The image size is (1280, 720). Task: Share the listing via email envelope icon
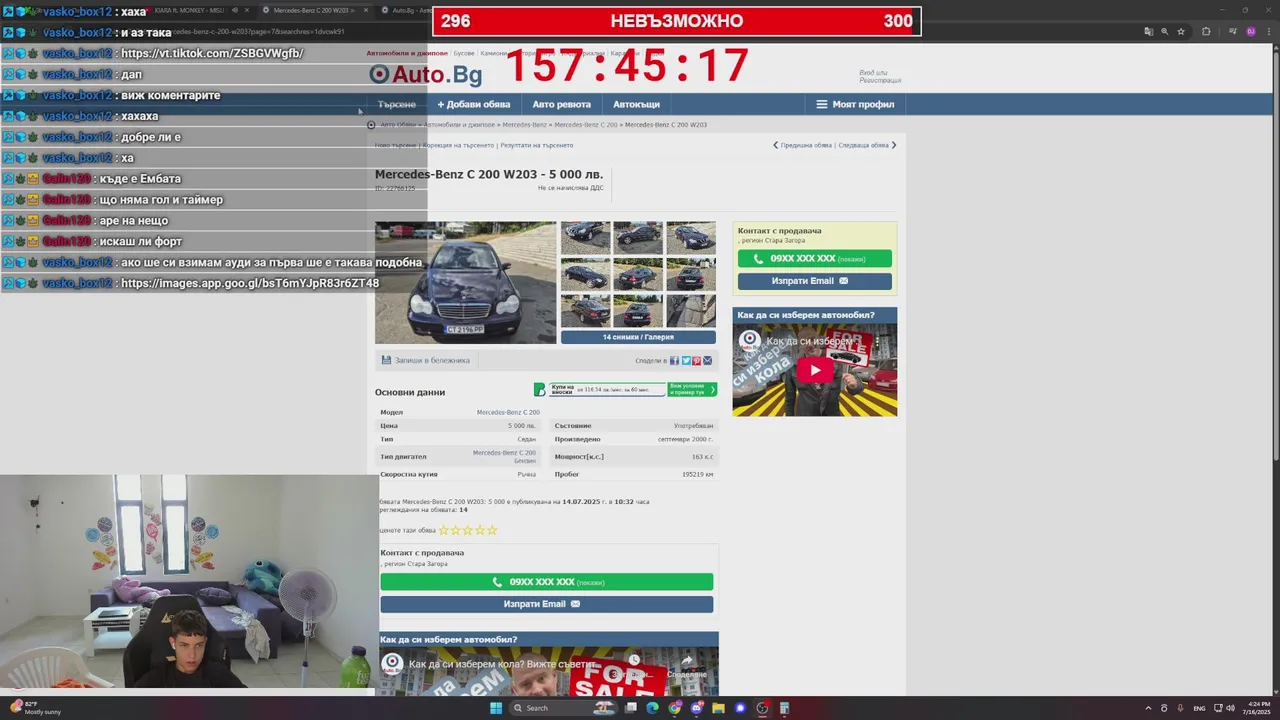click(x=708, y=360)
